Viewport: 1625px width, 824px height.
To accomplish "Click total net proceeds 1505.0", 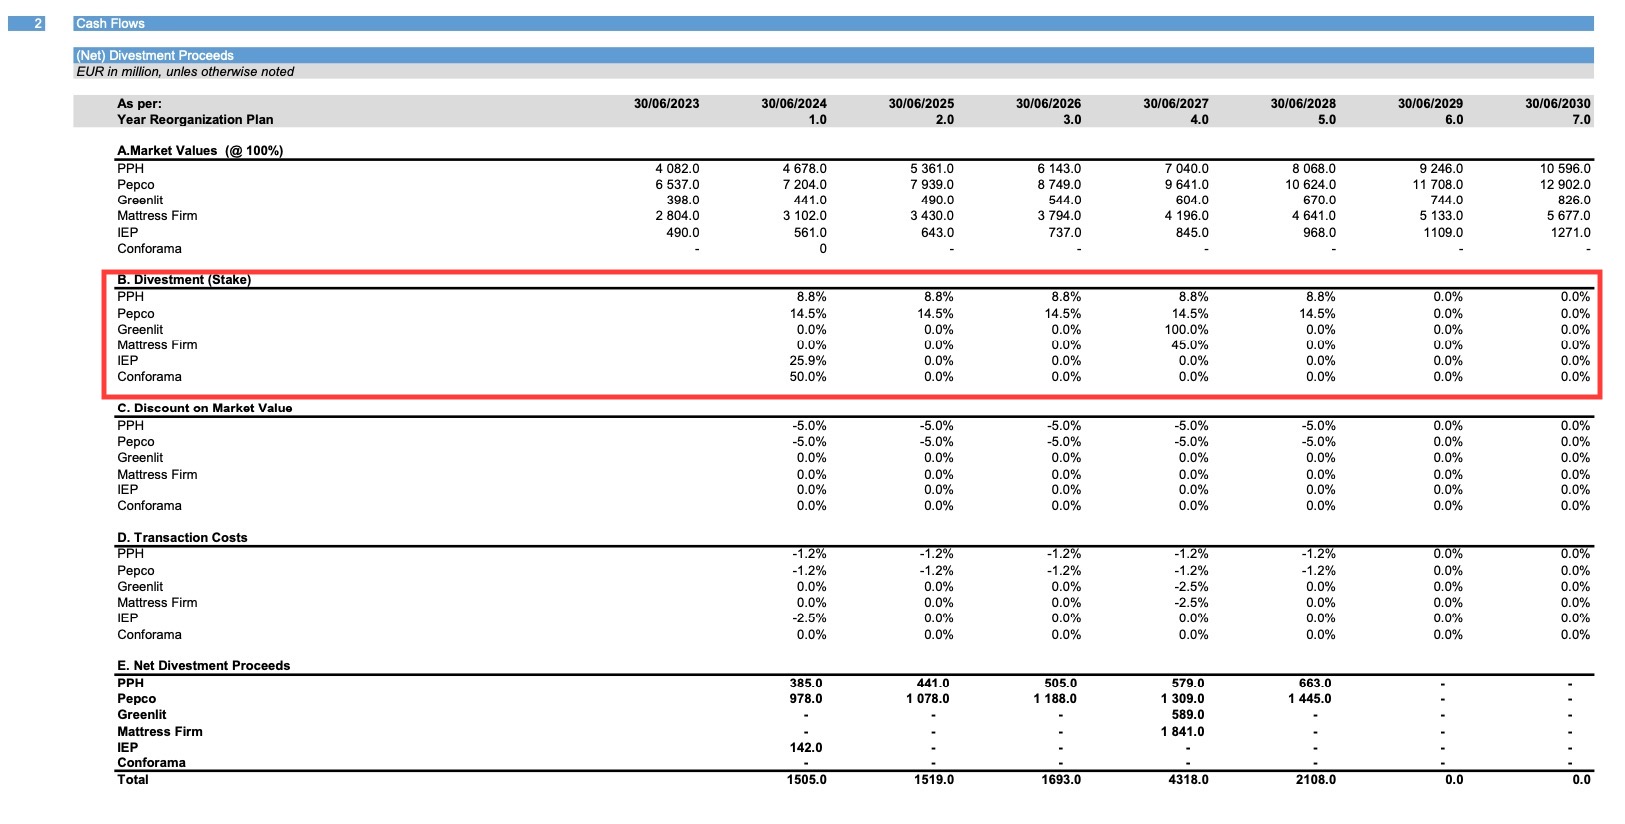I will [x=807, y=780].
